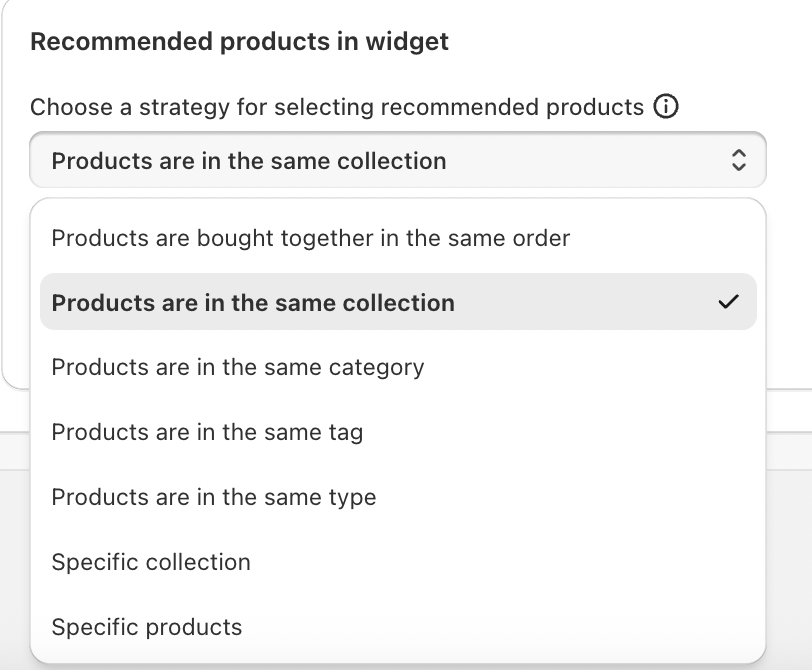Screen dimensions: 812x670
Task: Switch recommendation strategy to same-tag products
Action: click(x=207, y=432)
